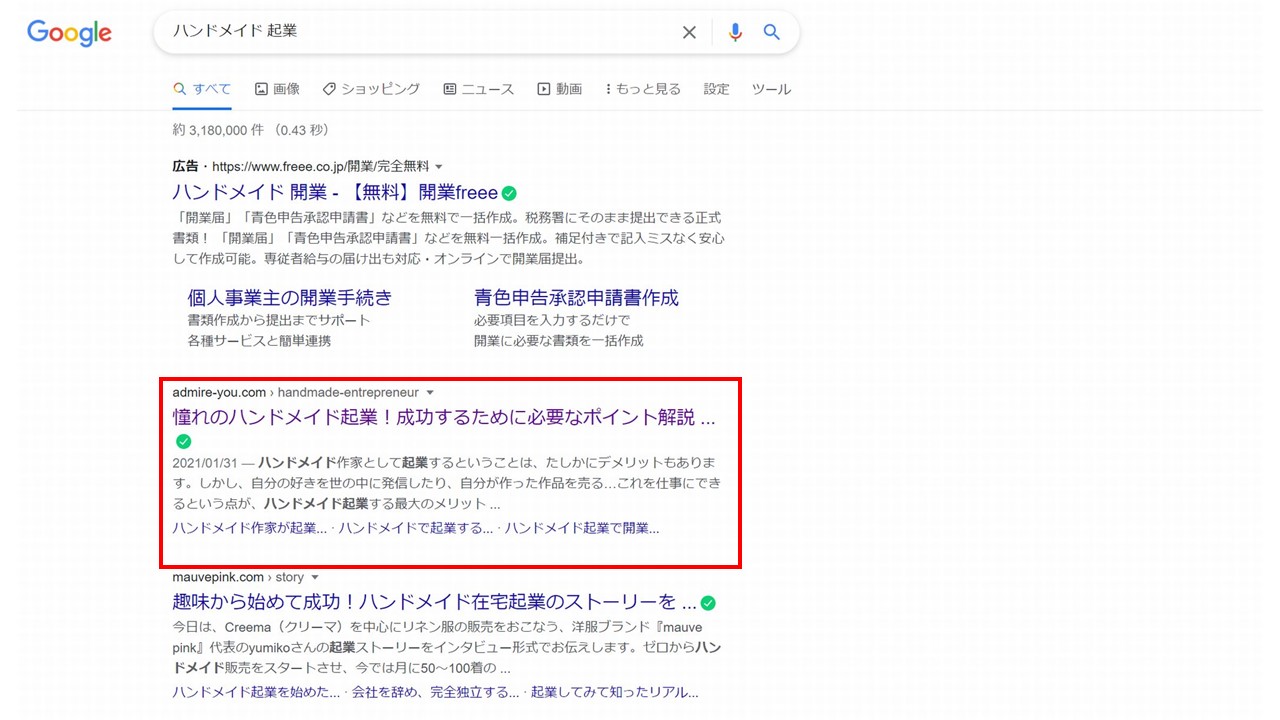Open sitelink 青色申告承認申請書作成

(x=576, y=297)
